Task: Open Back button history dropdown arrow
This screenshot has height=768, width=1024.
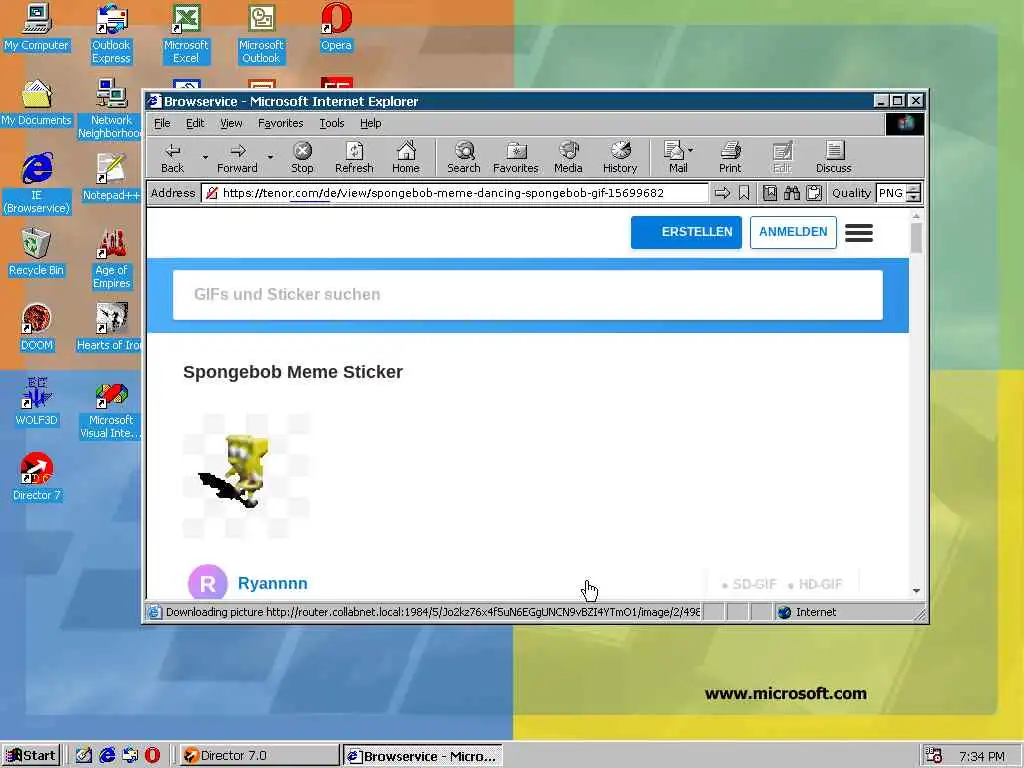Action: [x=205, y=157]
